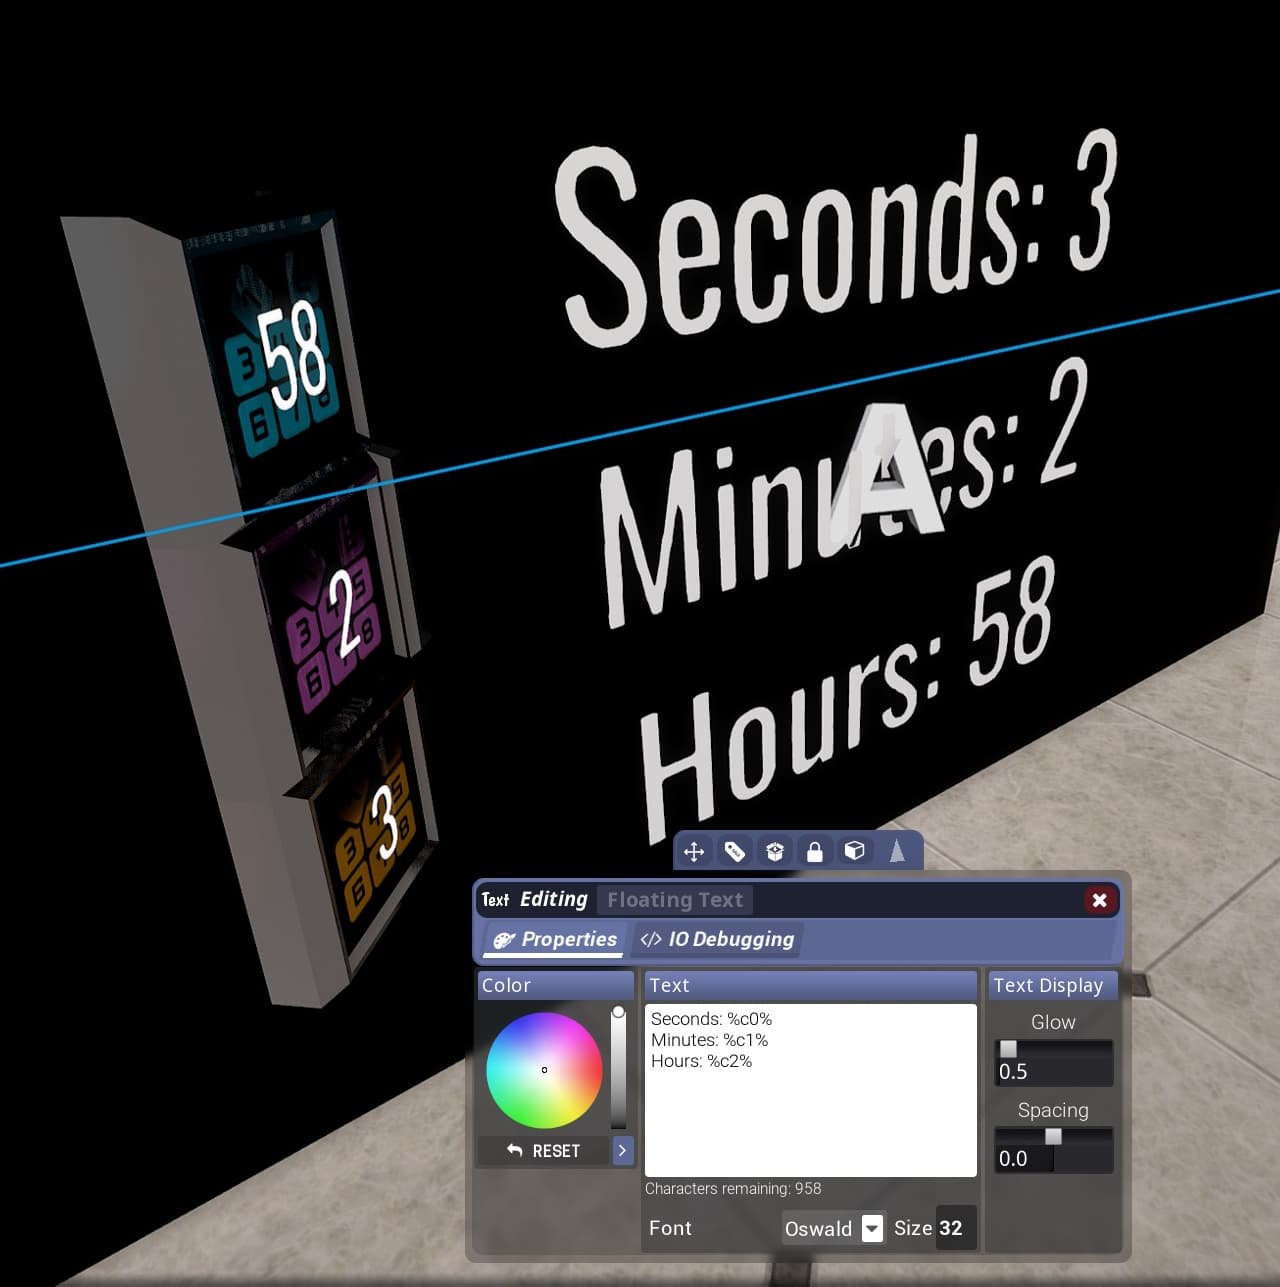Toggle the padlock lock icon
The width and height of the screenshot is (1280, 1287).
pyautogui.click(x=814, y=852)
